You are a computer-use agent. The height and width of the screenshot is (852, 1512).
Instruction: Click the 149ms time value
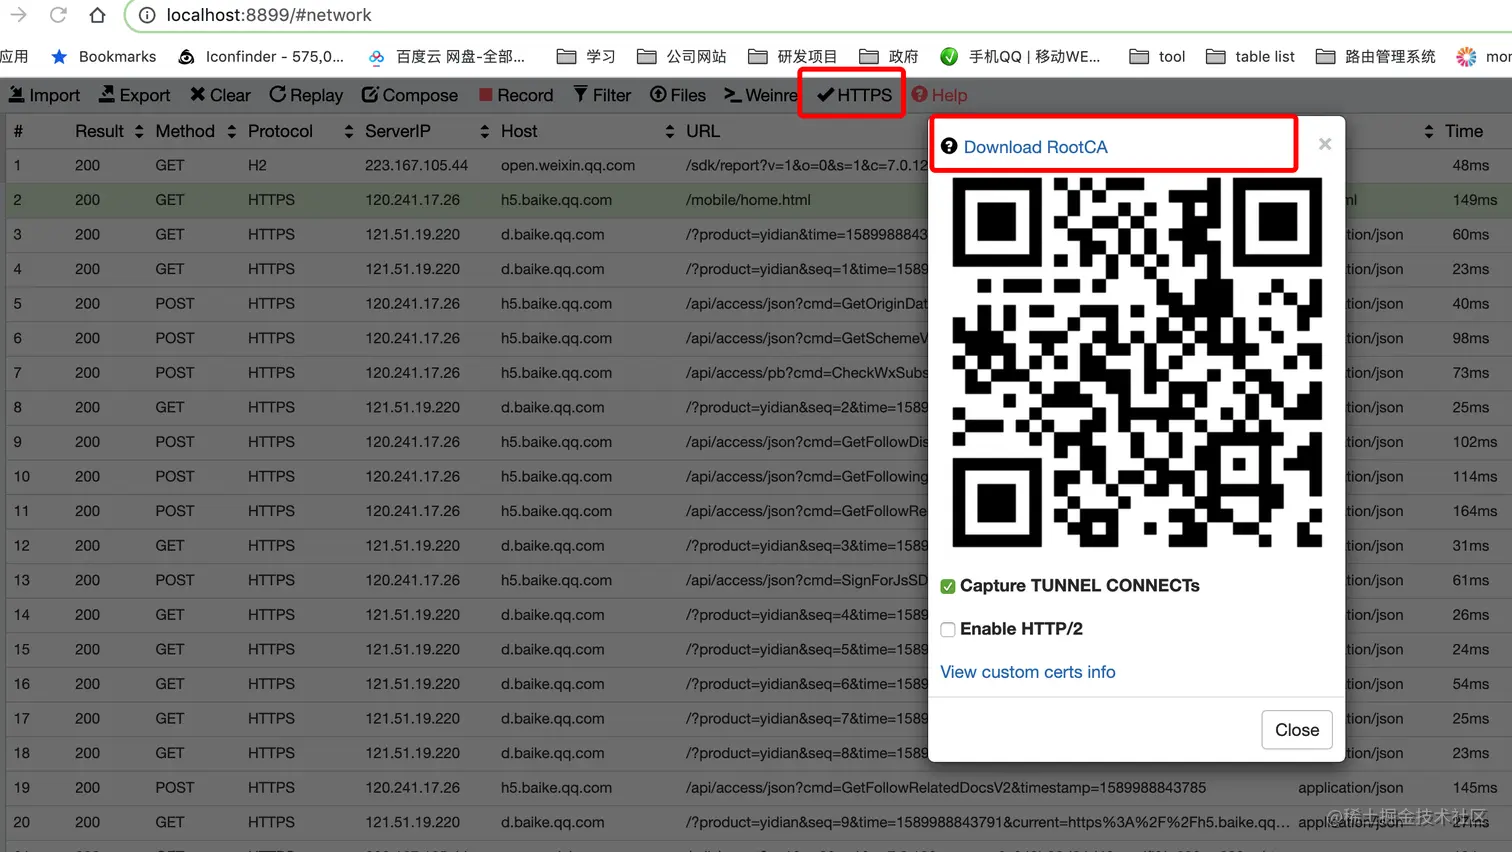pos(1475,200)
